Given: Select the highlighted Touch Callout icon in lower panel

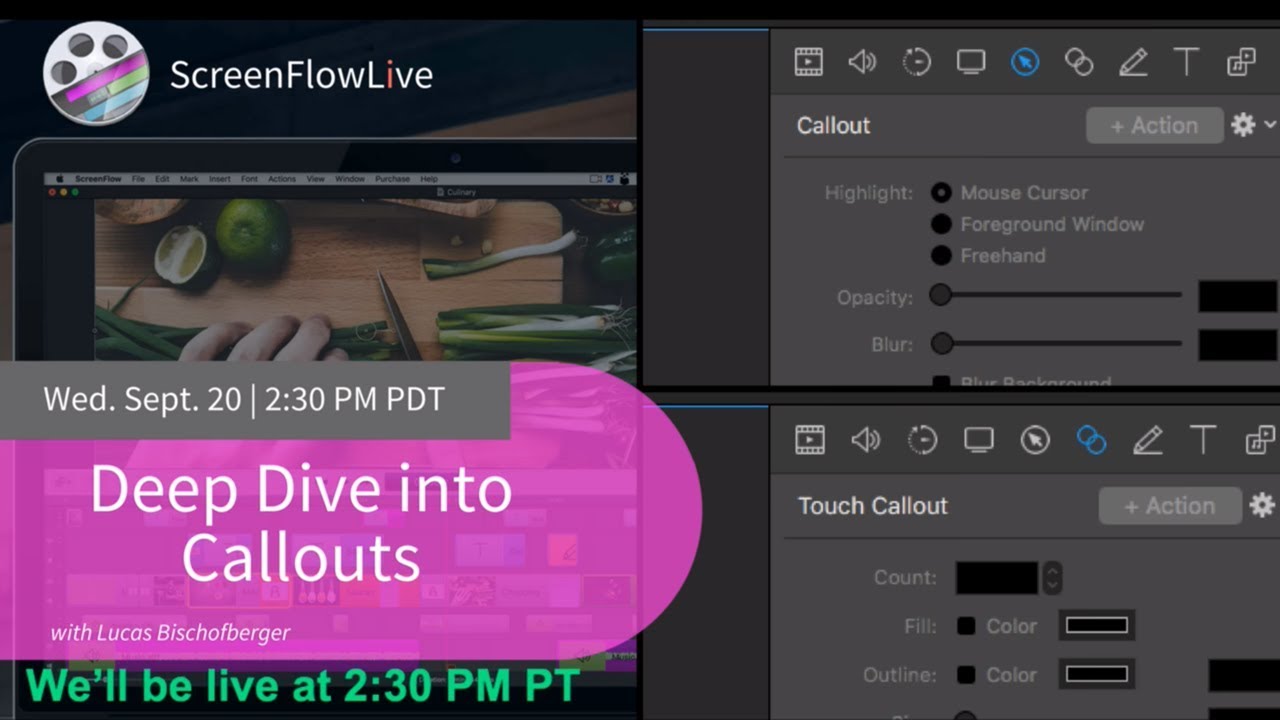Looking at the screenshot, I should pyautogui.click(x=1091, y=440).
